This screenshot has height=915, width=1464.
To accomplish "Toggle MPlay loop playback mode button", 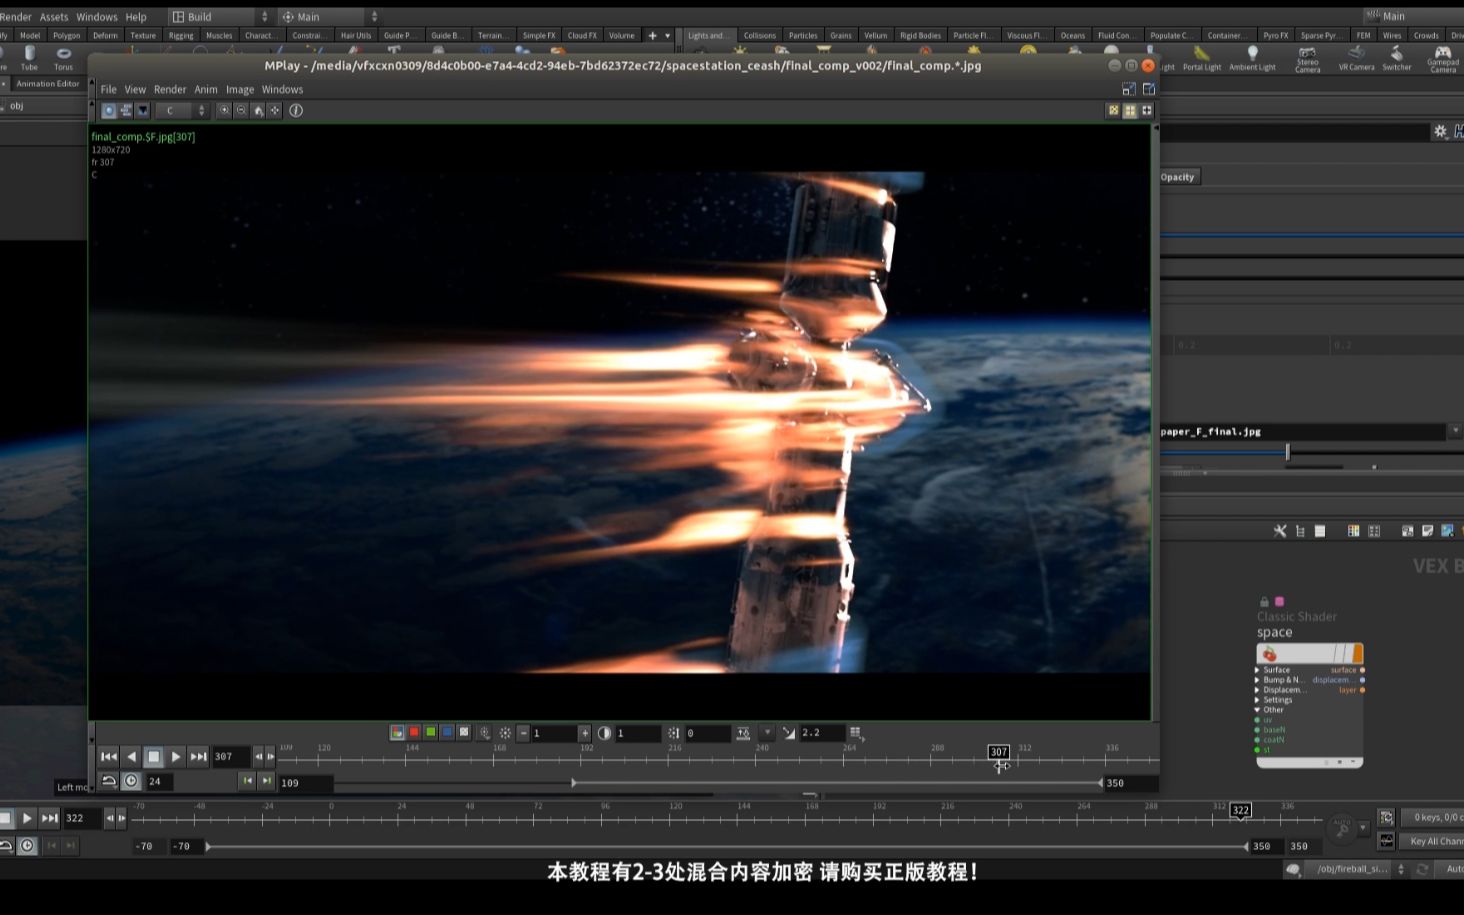I will point(109,781).
